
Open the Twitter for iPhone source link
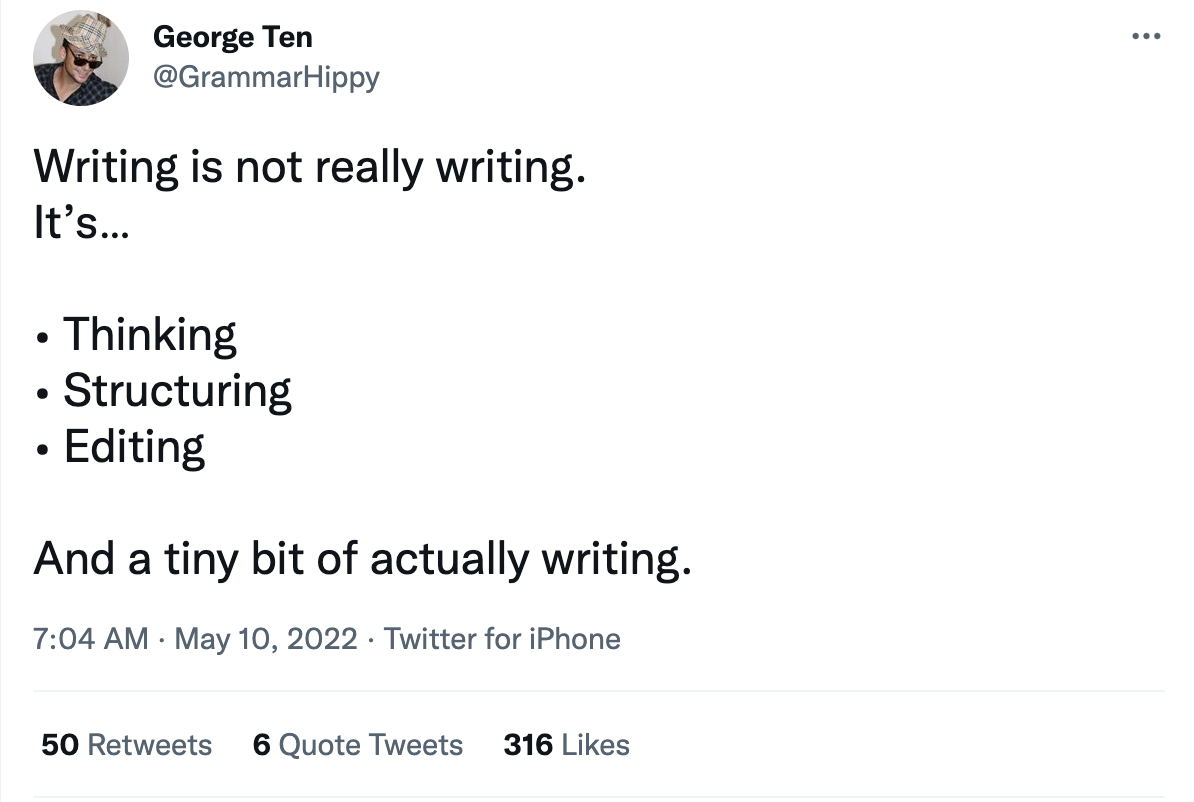coord(502,639)
